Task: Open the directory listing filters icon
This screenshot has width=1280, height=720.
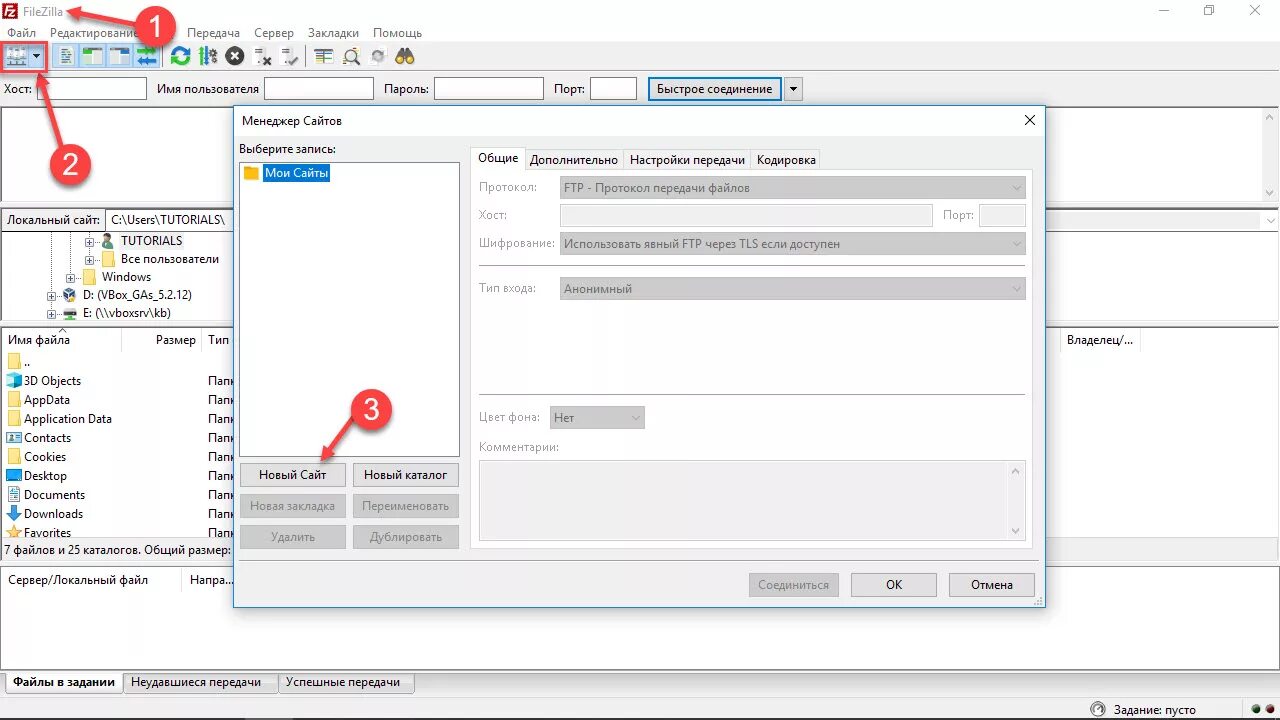Action: click(324, 57)
